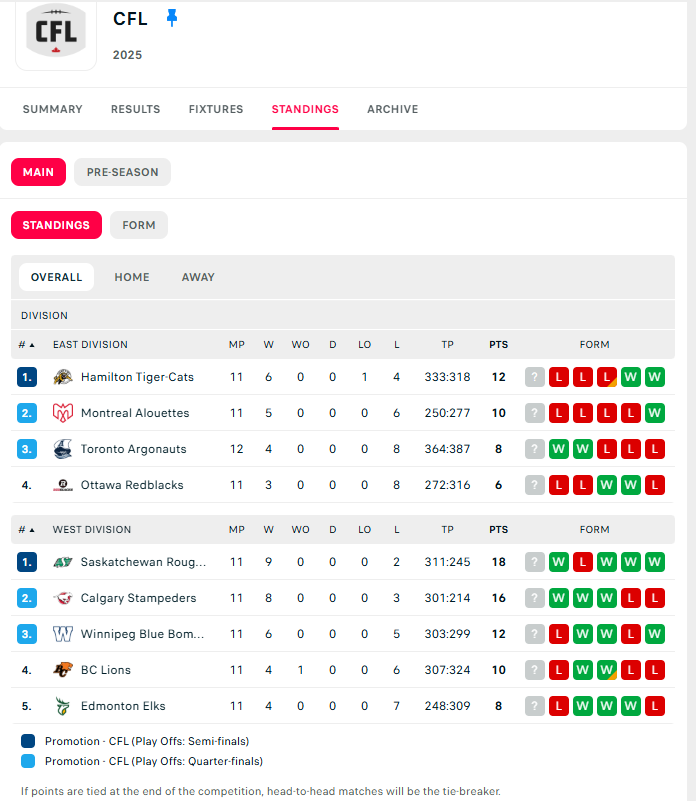
Task: Click Hamilton's rank 1 badge
Action: [x=27, y=377]
